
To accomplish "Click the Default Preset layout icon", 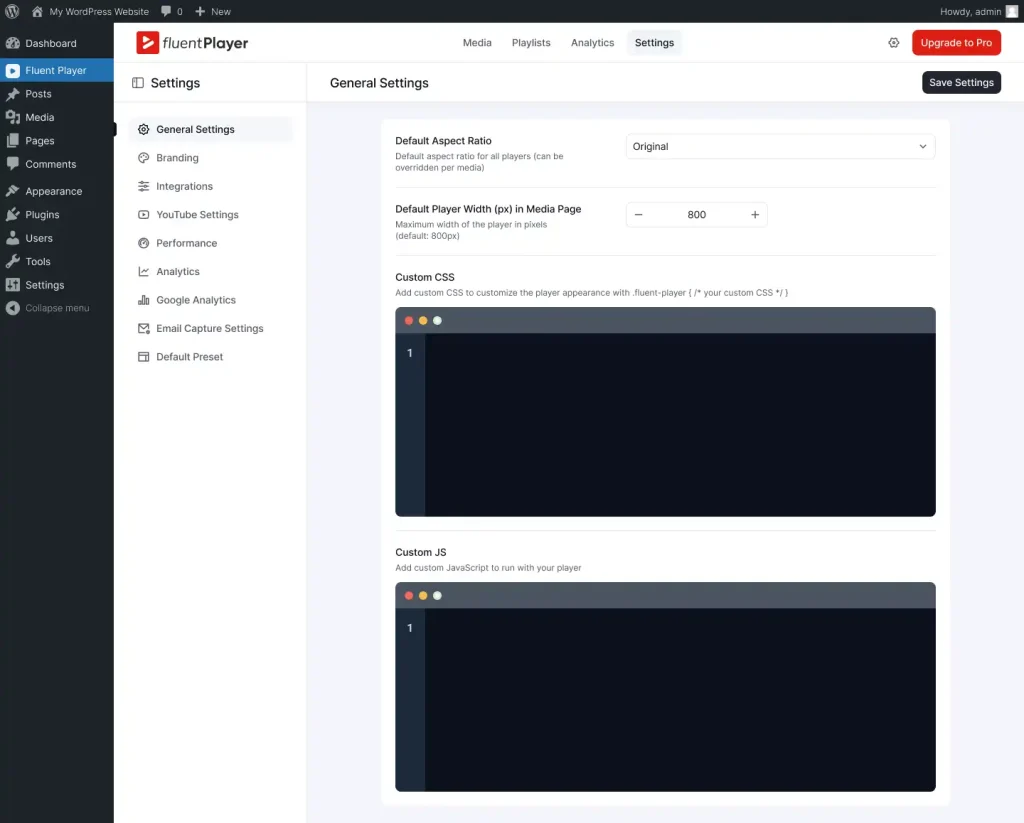I will tap(143, 356).
